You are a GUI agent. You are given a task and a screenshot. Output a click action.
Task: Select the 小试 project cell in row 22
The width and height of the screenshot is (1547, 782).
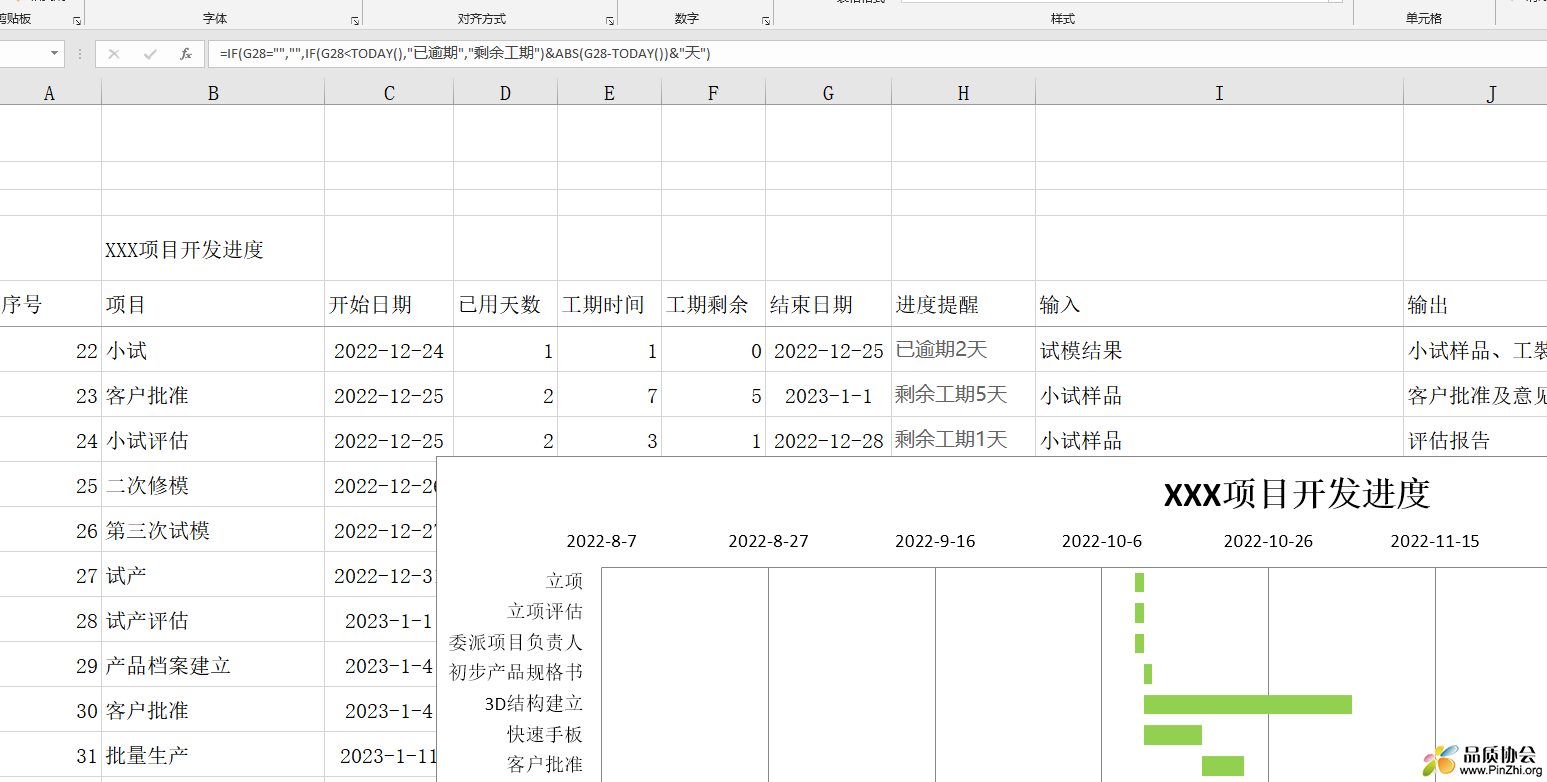tap(213, 350)
